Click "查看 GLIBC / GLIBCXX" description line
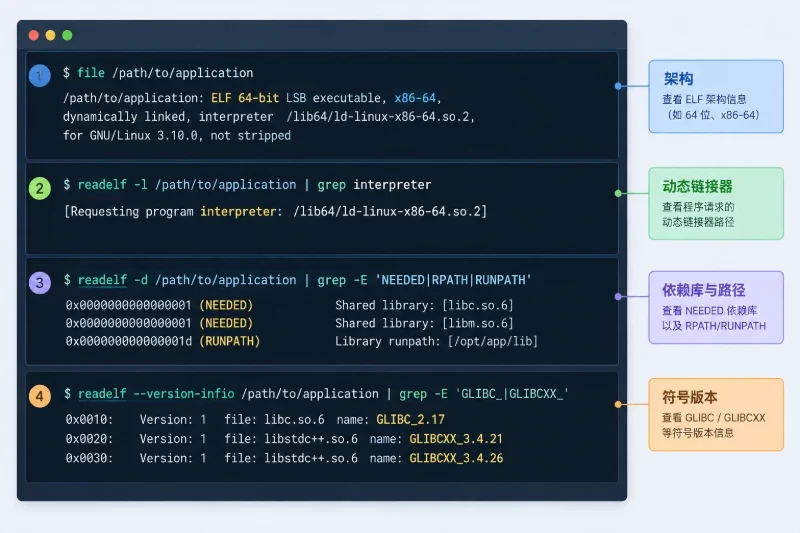The image size is (800, 533). point(714,418)
